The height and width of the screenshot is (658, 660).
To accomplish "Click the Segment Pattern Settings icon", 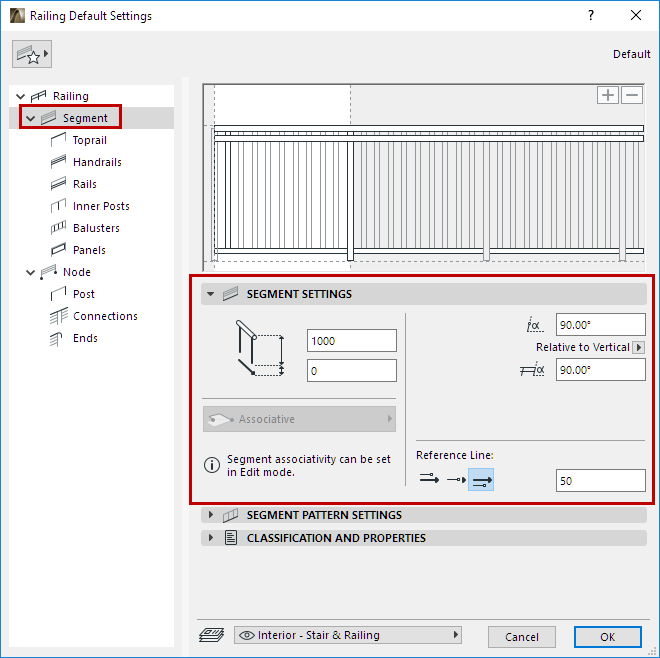I will click(x=230, y=515).
